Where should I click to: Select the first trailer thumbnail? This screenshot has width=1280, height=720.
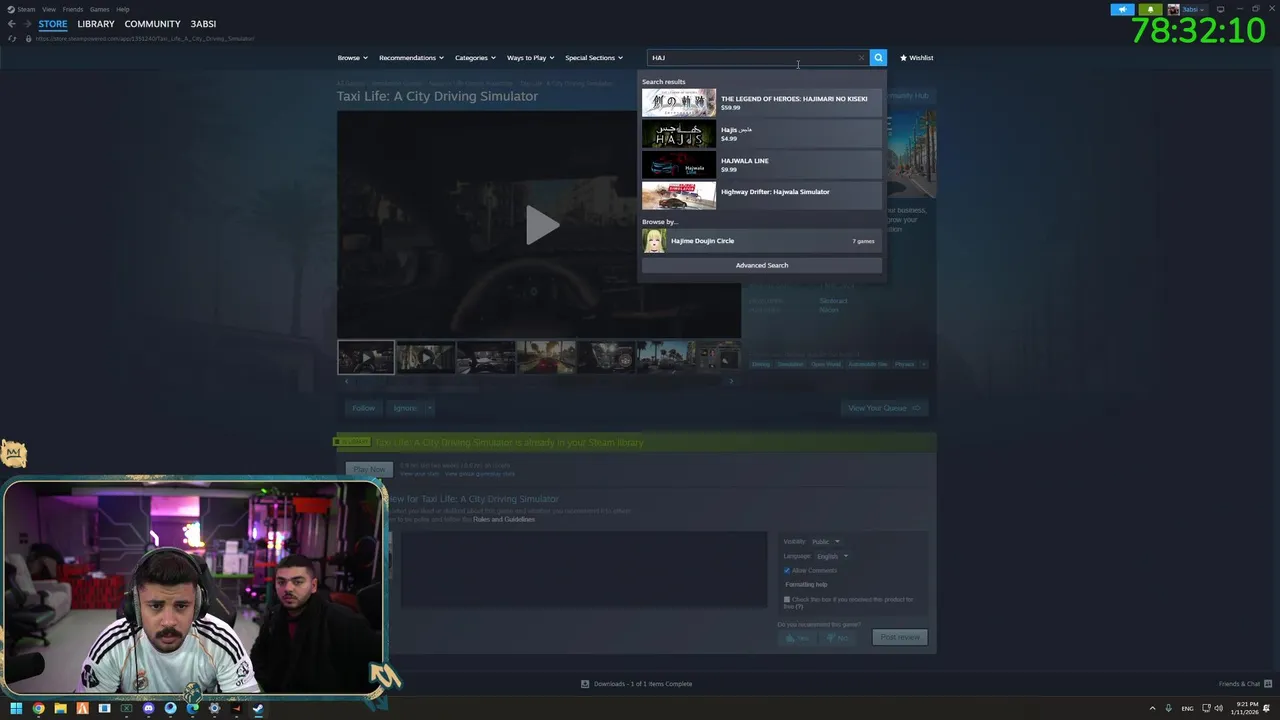tap(365, 357)
